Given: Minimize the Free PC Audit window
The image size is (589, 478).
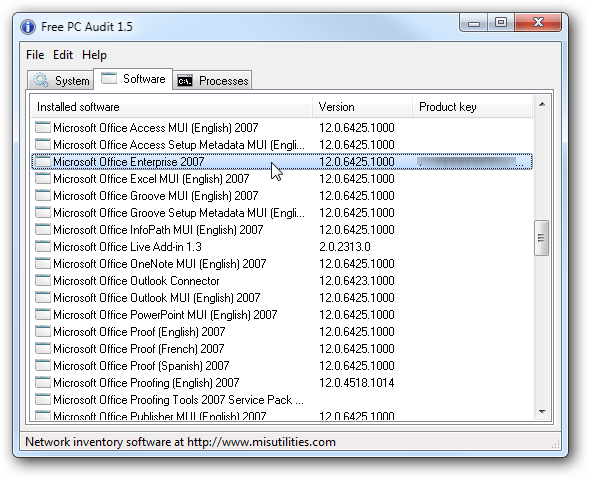Looking at the screenshot, I should point(473,23).
